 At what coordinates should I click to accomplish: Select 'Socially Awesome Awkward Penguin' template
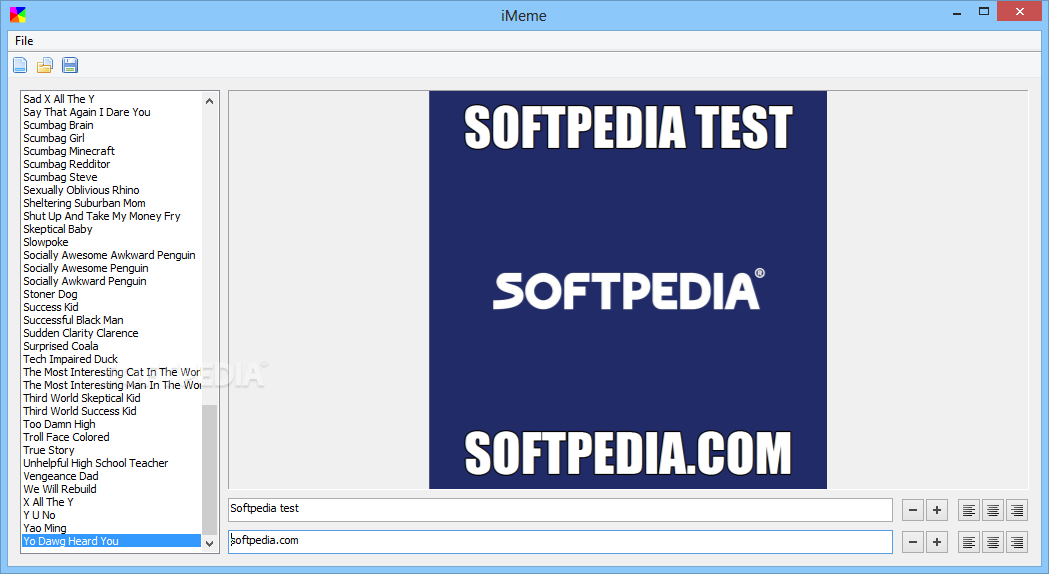click(x=109, y=256)
